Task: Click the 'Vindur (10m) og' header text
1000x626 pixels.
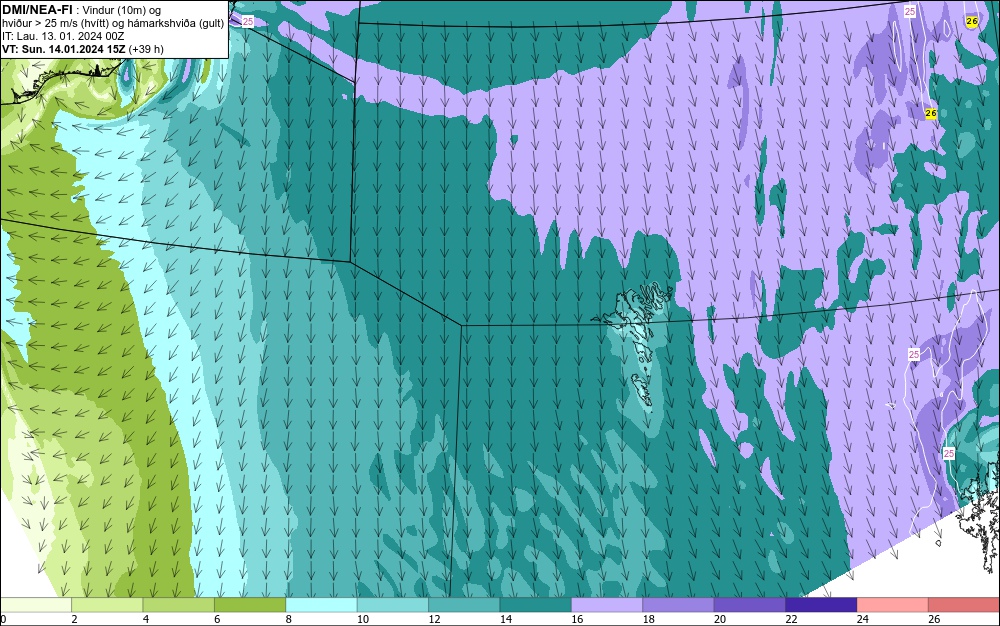Action: [122, 10]
